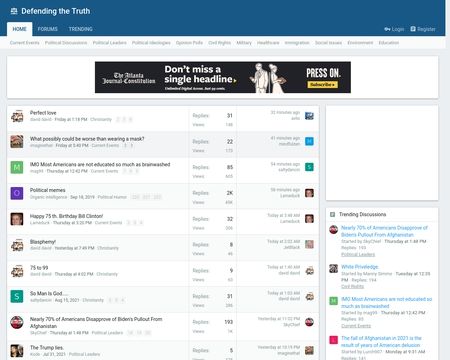
Task: Open the Perfect love thread
Action: pyautogui.click(x=43, y=113)
